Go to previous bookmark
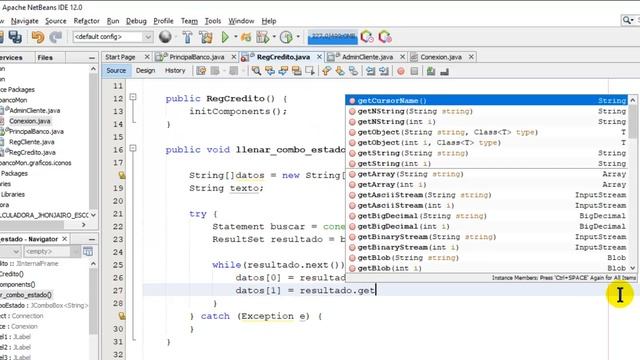The height and width of the screenshot is (360, 640). click(x=326, y=71)
